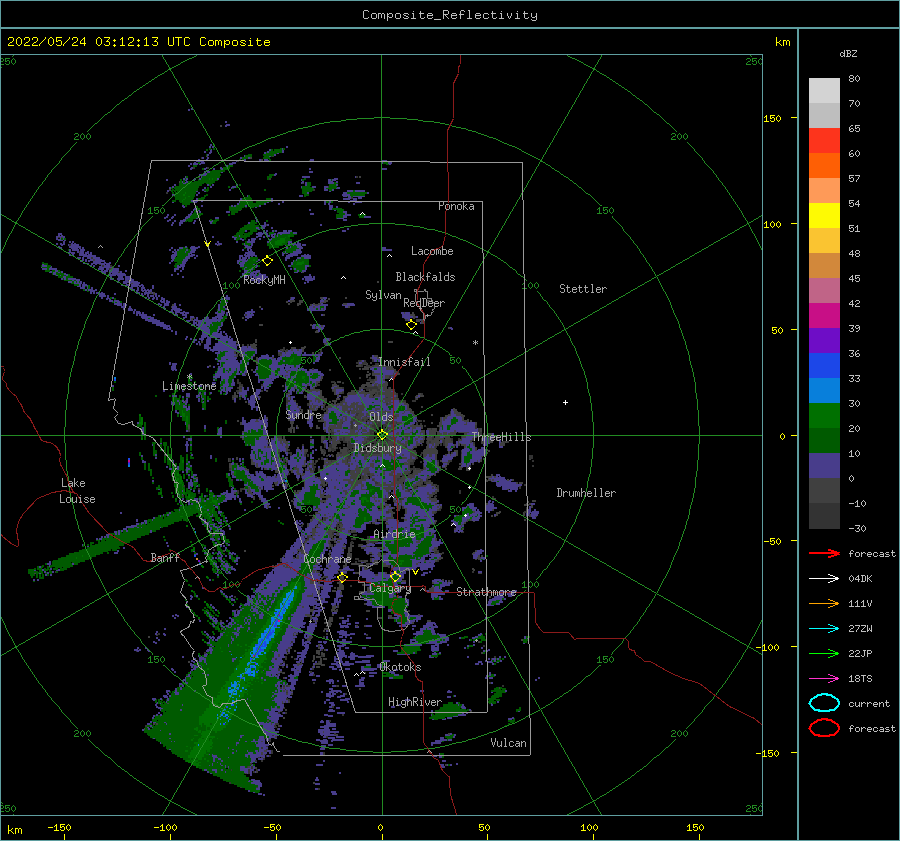Click the Cochrane town label
The height and width of the screenshot is (841, 900).
pos(327,559)
